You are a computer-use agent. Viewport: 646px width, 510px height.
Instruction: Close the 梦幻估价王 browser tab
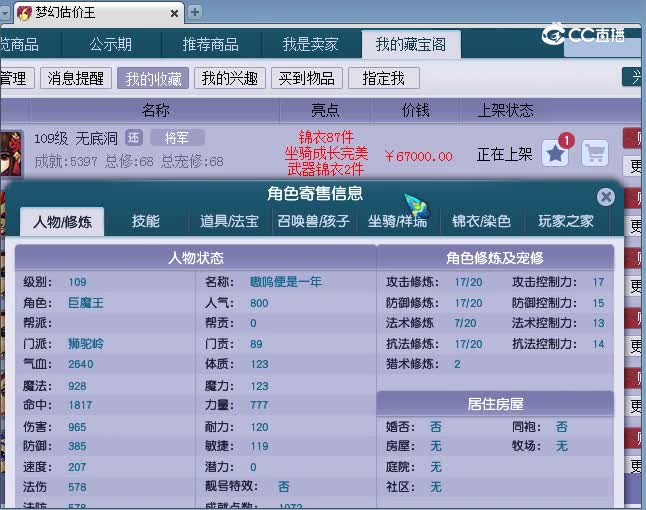[174, 14]
